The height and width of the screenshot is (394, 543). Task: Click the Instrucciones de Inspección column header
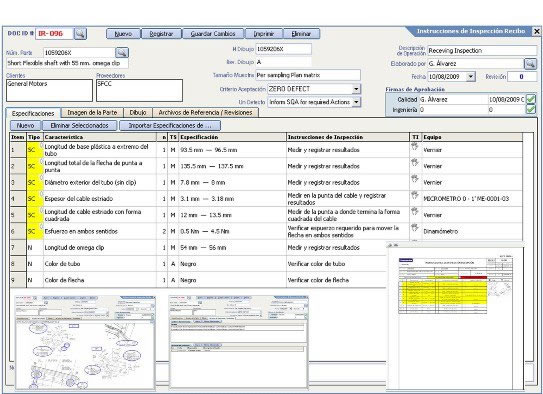pyautogui.click(x=348, y=137)
